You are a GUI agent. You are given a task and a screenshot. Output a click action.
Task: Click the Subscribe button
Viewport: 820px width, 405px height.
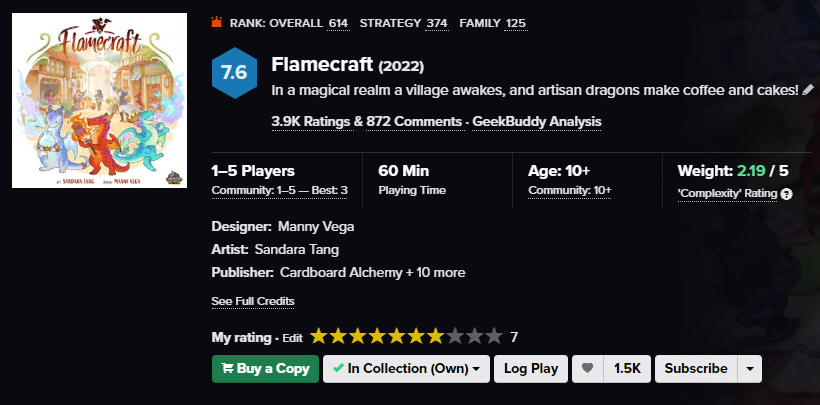(x=696, y=368)
